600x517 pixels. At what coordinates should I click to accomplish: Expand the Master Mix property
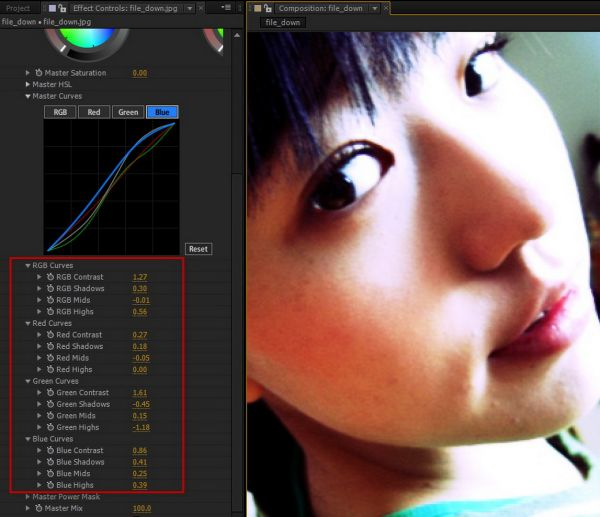[28, 508]
